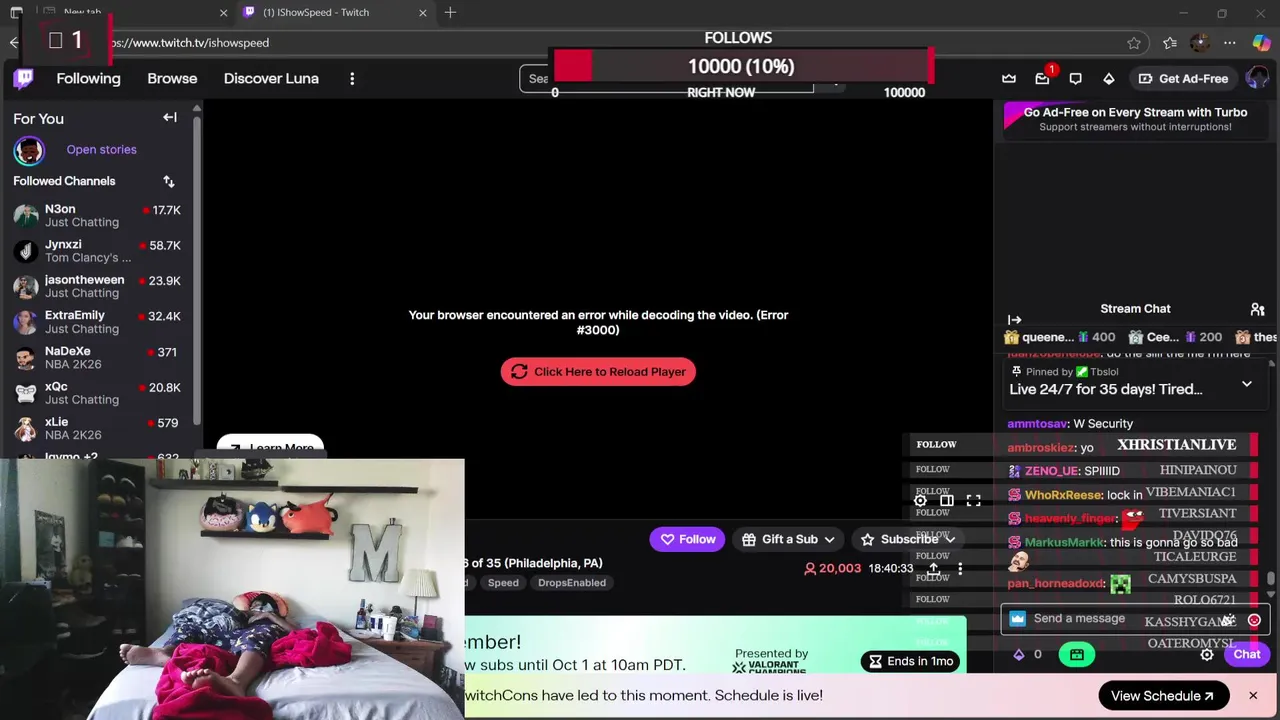
Task: Toggle theatre mode in player
Action: pos(946,500)
